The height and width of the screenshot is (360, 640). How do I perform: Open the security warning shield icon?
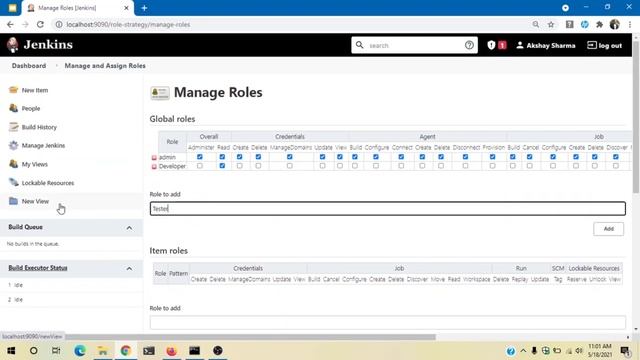pyautogui.click(x=491, y=45)
